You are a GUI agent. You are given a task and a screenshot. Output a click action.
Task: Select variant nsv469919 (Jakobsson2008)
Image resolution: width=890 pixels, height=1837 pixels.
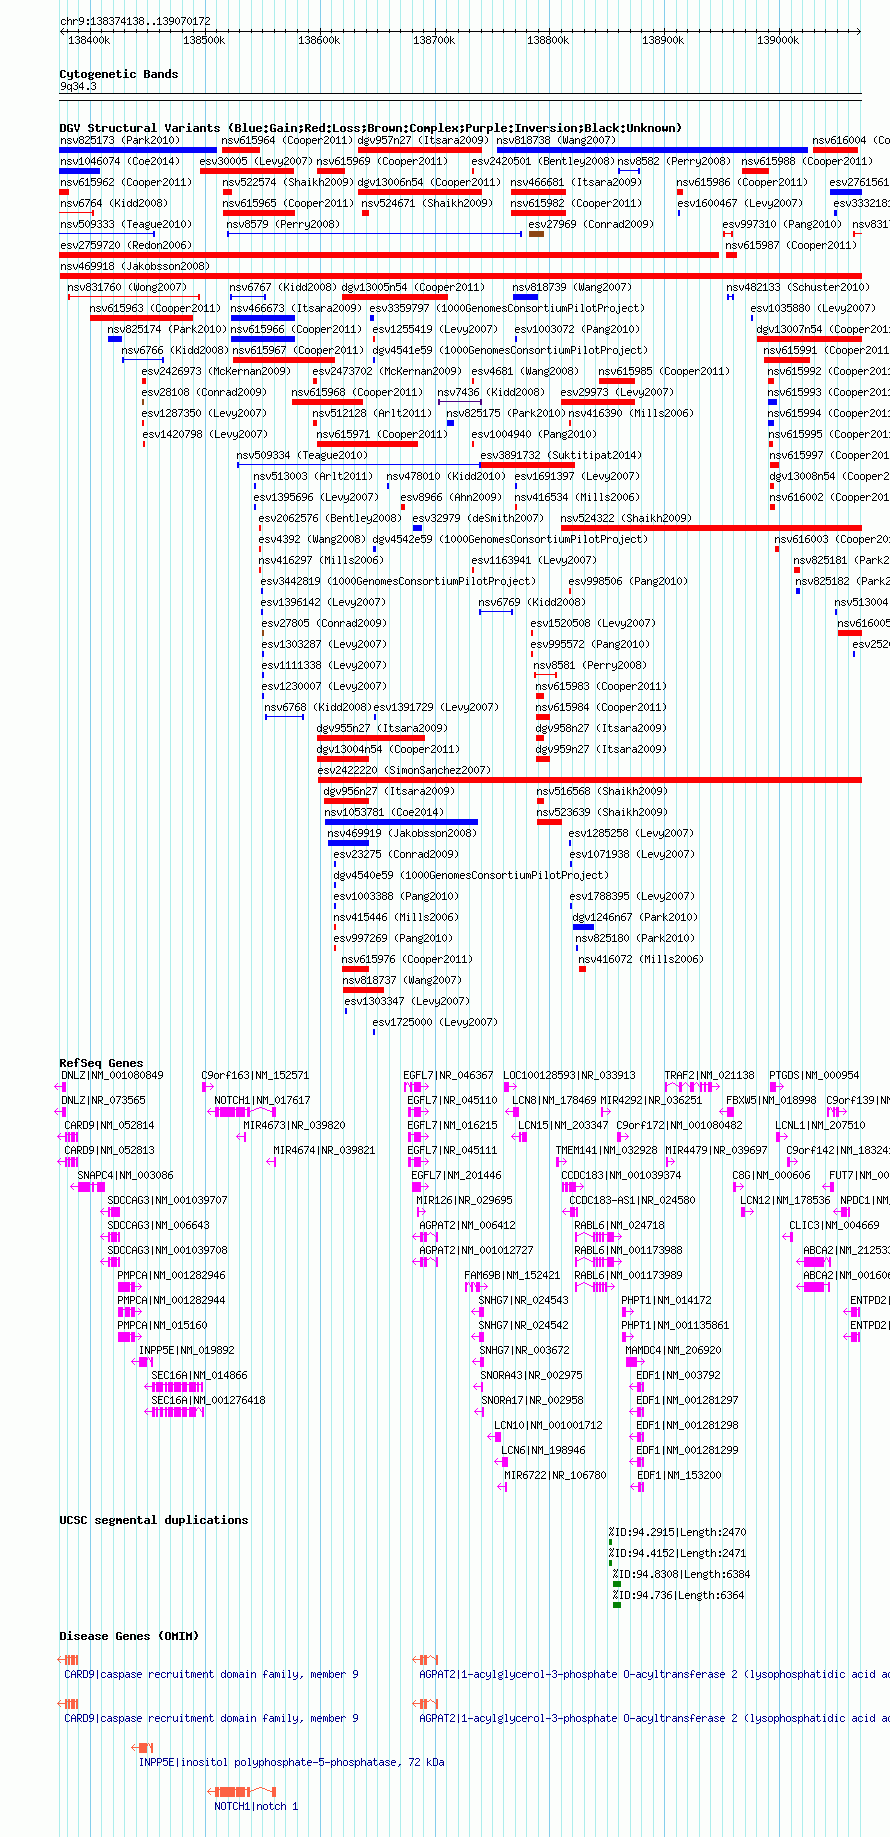402,833
